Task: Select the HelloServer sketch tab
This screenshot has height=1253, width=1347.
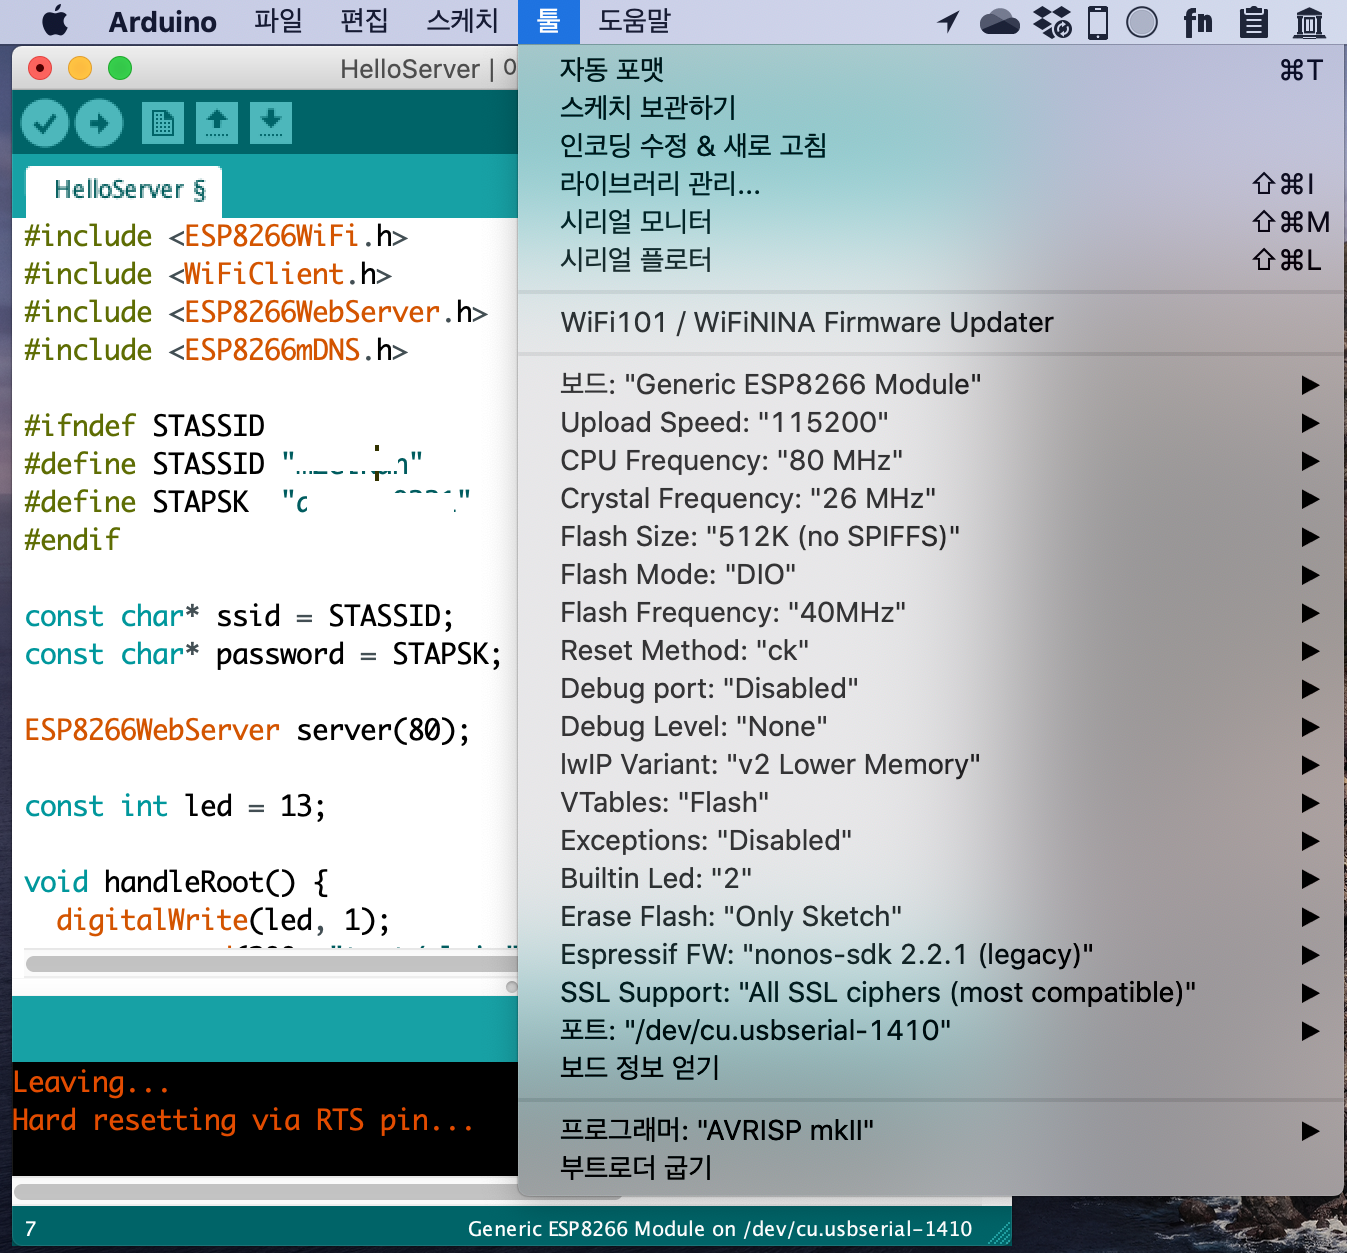Action: pyautogui.click(x=124, y=190)
